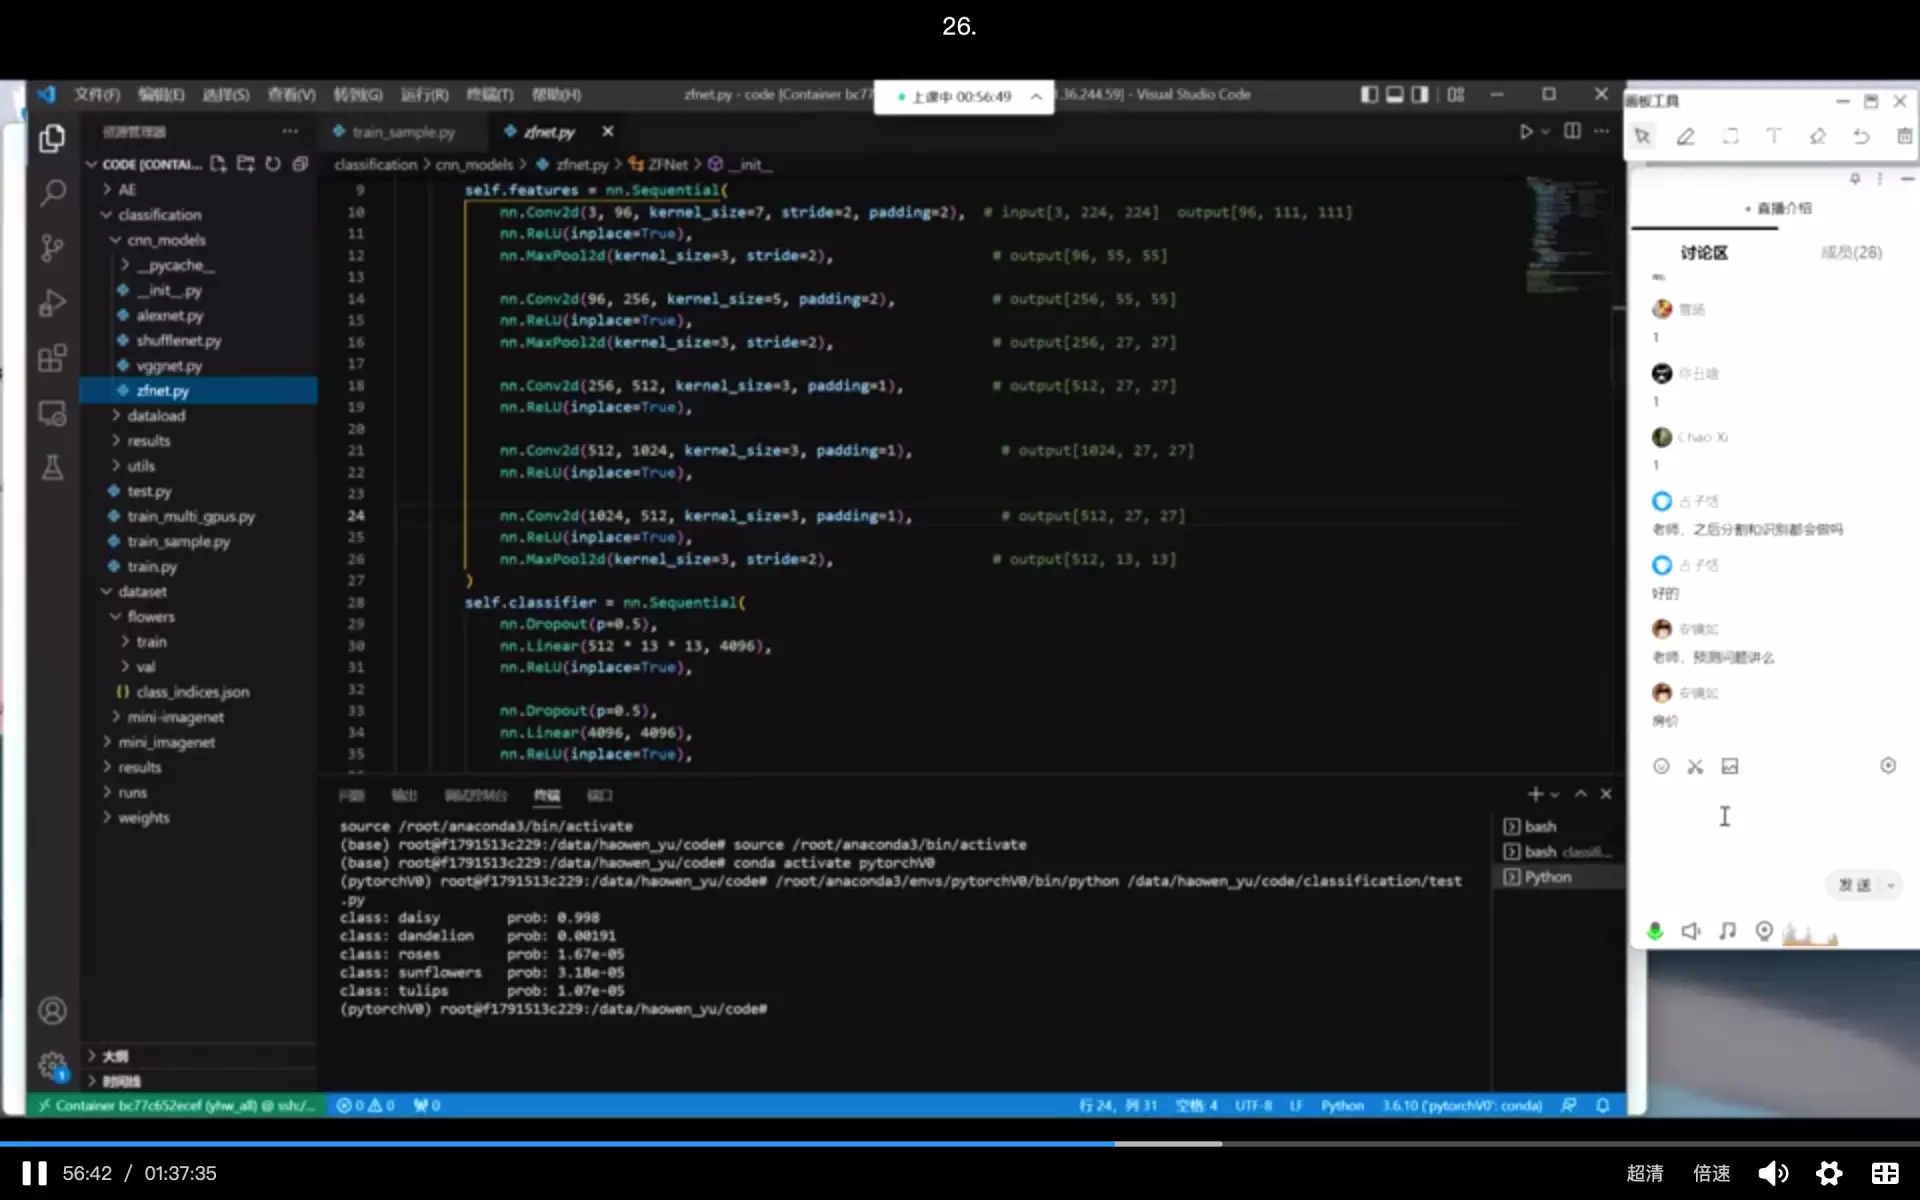Pause the video playback
This screenshot has height=1200, width=1920.
point(34,1173)
